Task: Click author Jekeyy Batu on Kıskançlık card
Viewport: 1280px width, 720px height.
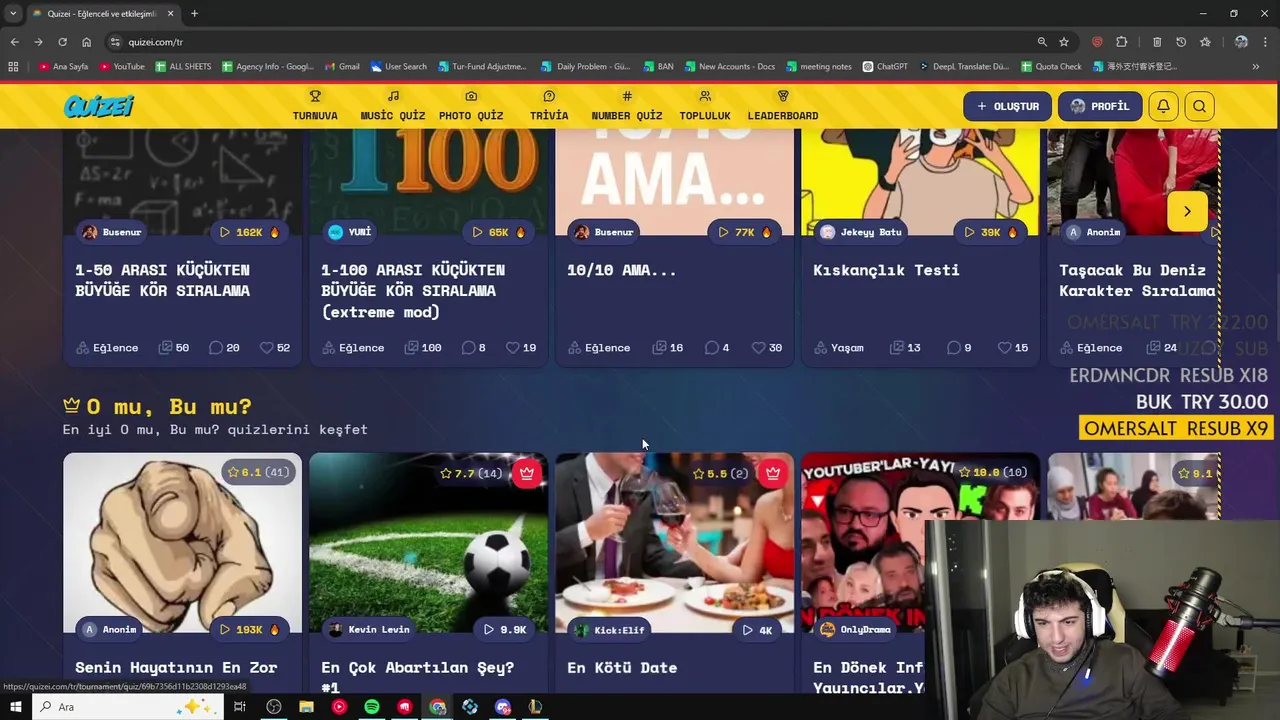Action: point(860,232)
